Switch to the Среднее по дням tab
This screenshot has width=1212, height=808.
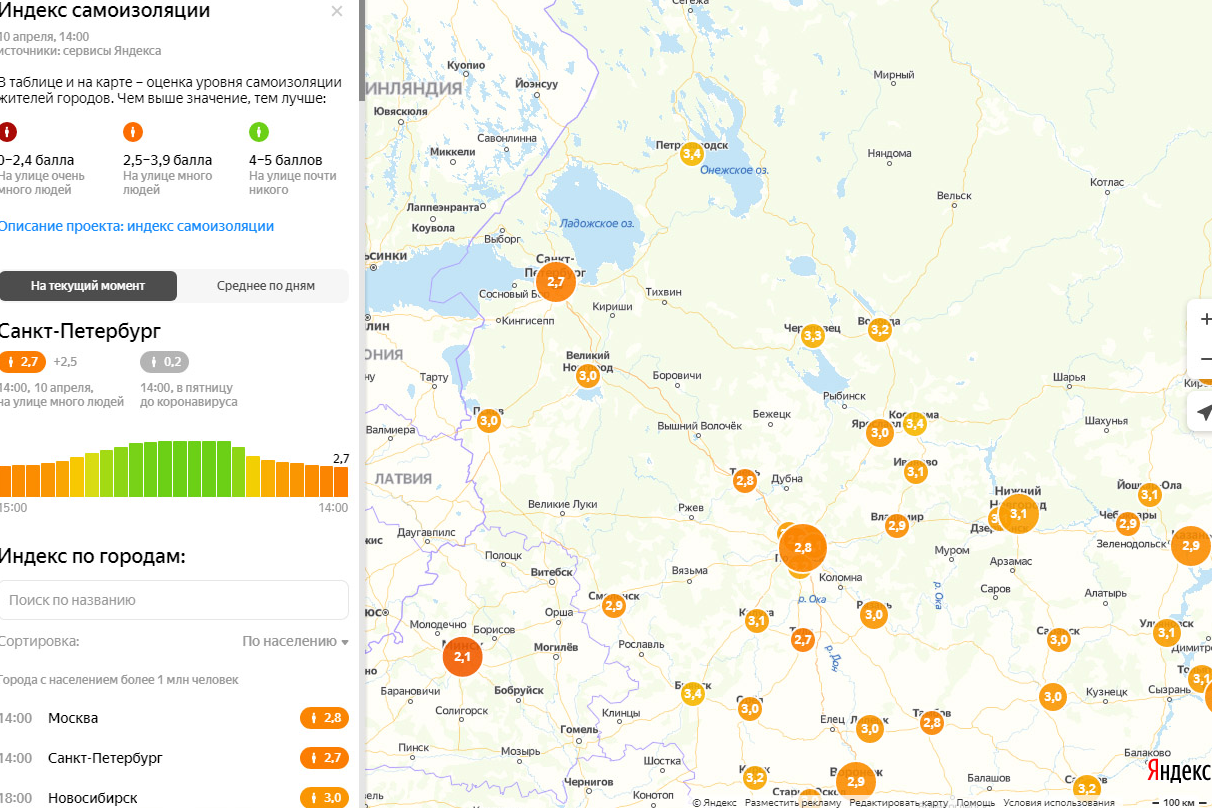point(266,286)
